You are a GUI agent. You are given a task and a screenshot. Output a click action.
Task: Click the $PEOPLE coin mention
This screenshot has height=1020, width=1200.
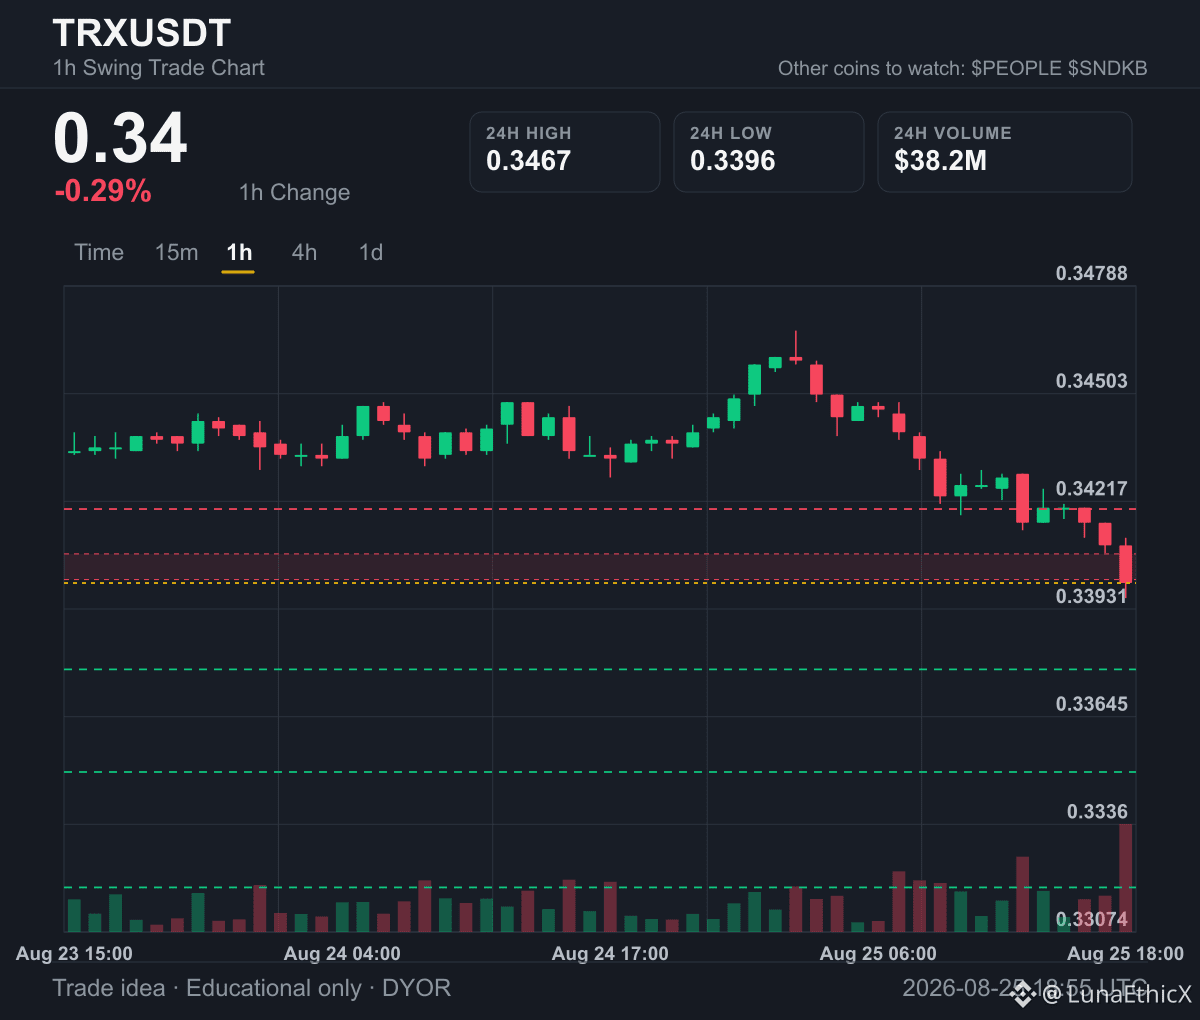pos(1016,68)
